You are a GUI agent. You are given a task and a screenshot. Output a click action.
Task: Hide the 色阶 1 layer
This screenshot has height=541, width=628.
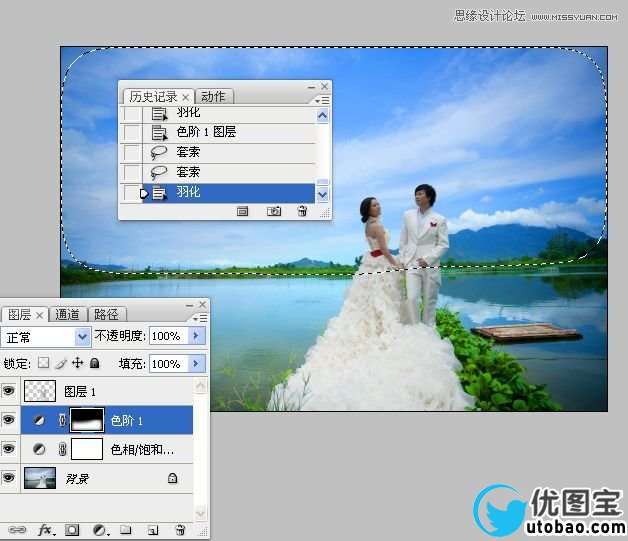pos(9,420)
